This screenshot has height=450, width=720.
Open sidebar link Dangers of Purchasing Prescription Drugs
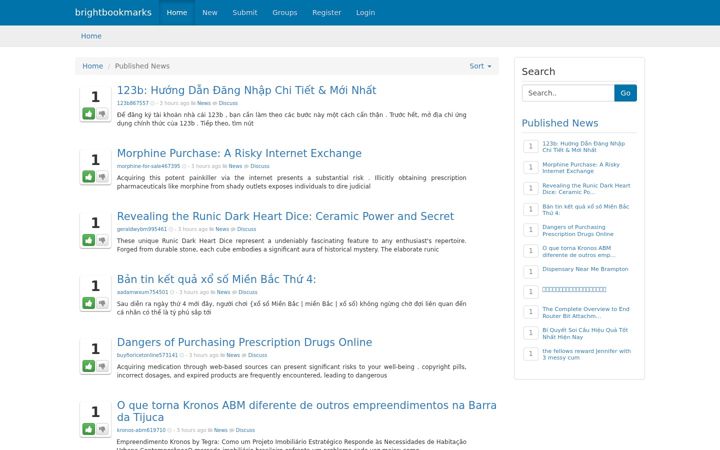(x=578, y=231)
